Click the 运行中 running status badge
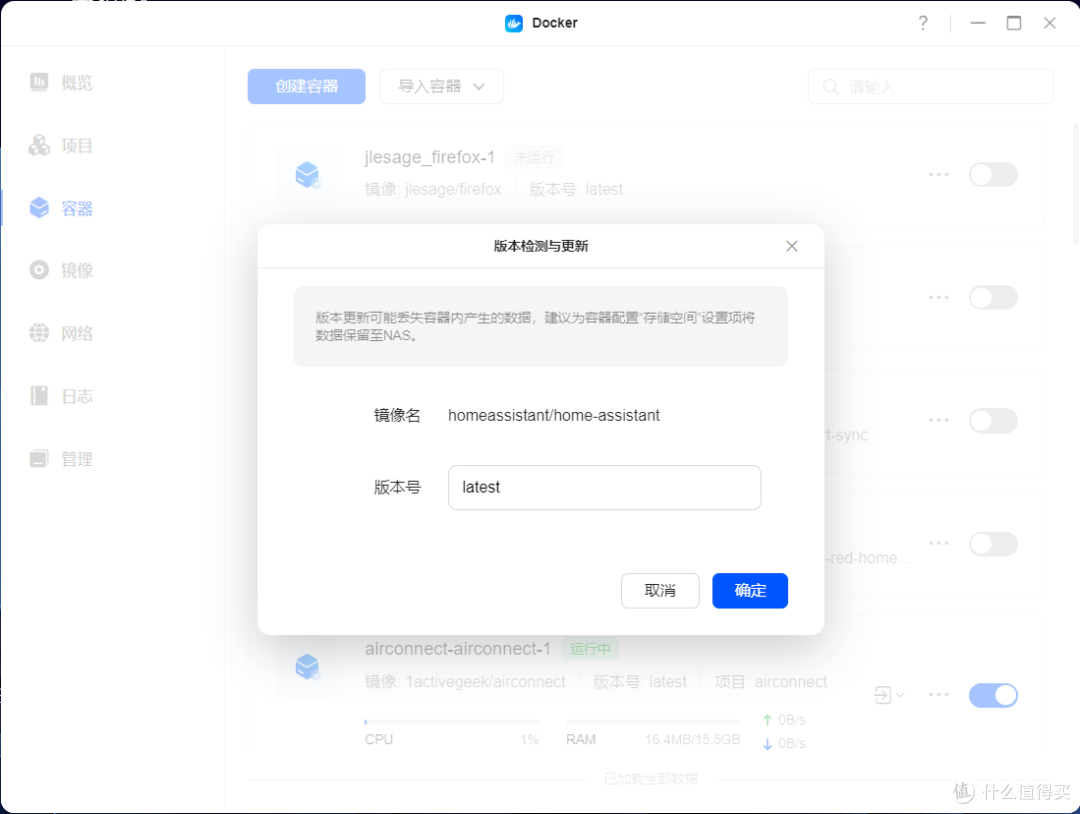 click(590, 649)
